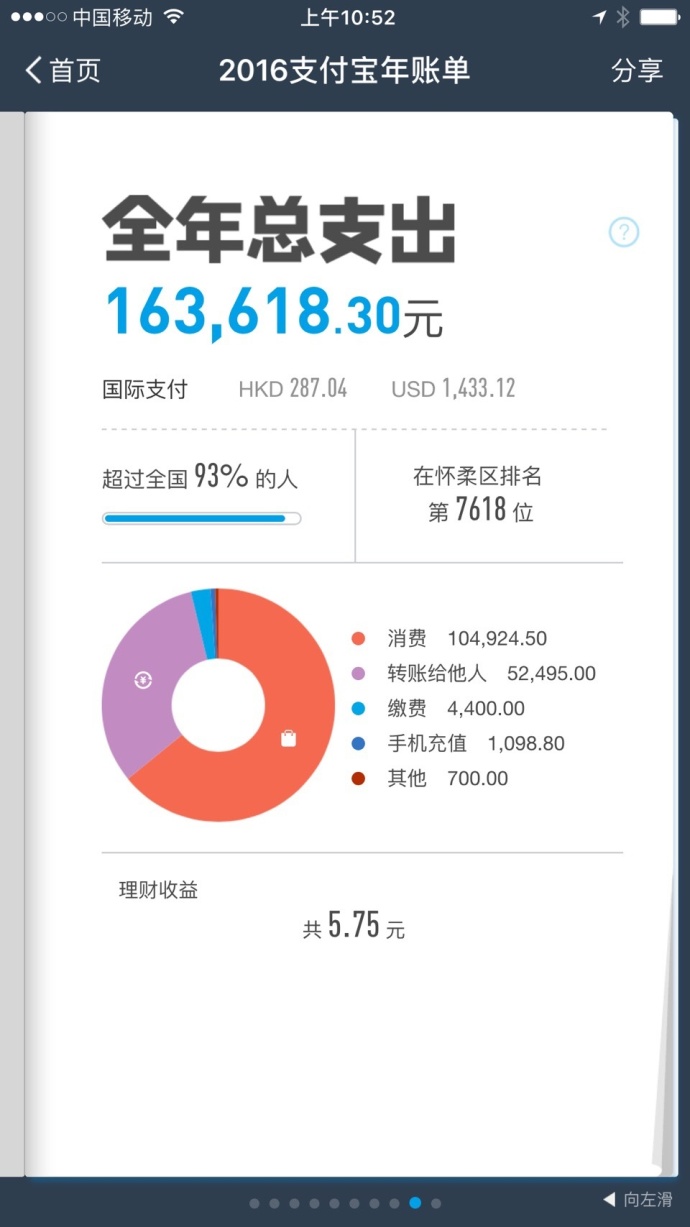The image size is (690, 1227).
Task: Tap the blue 缴费 slice of chart
Action: click(203, 623)
